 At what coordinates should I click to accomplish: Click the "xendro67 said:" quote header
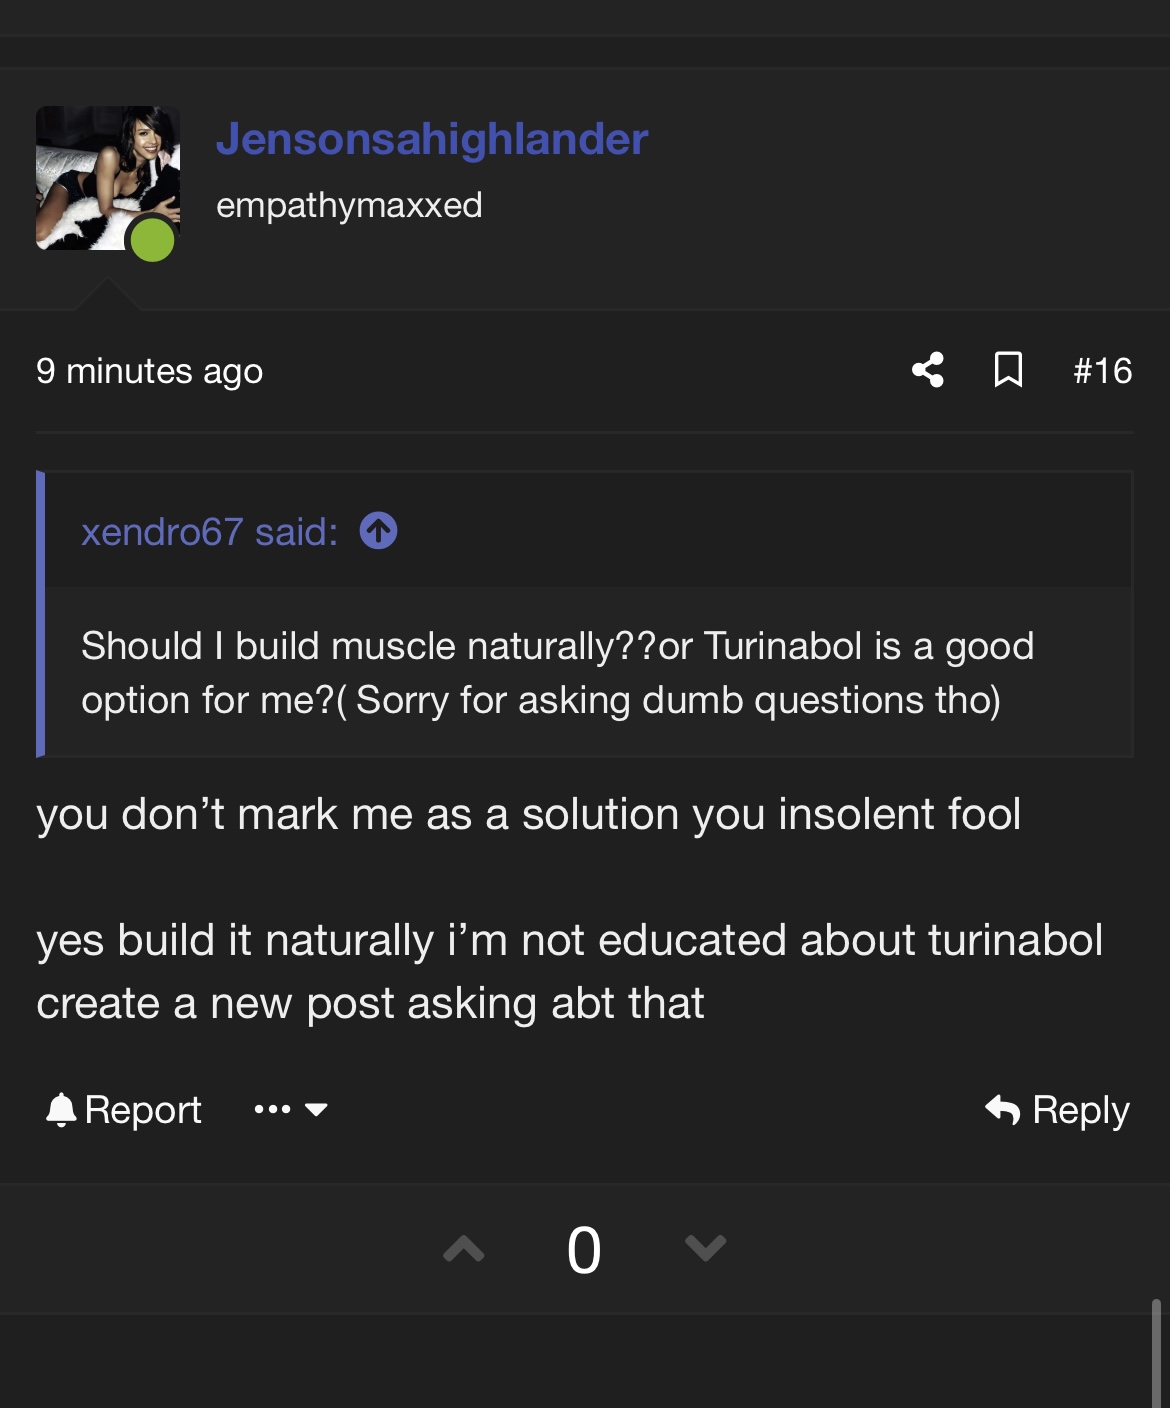coord(209,532)
